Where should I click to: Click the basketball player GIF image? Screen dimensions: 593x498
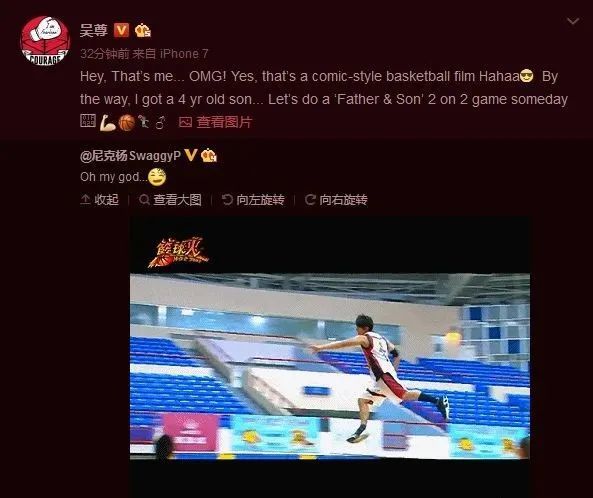[330, 357]
